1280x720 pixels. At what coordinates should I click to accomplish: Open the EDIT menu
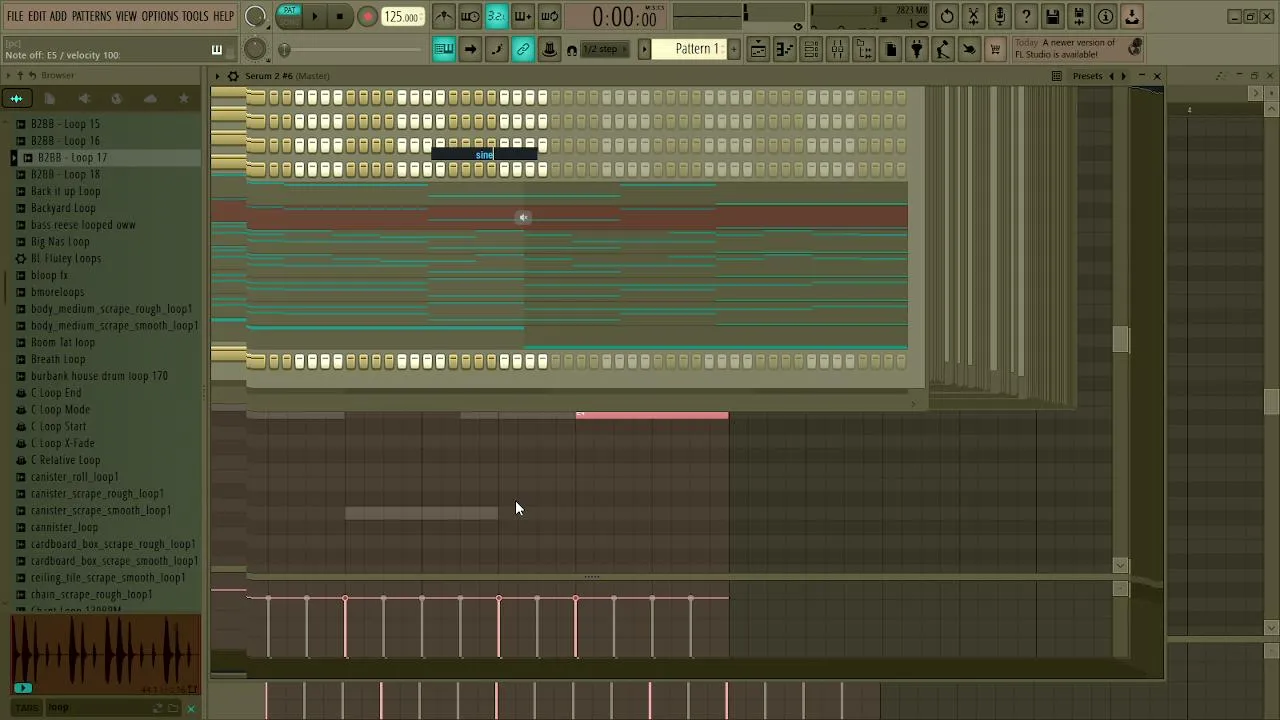coord(37,16)
